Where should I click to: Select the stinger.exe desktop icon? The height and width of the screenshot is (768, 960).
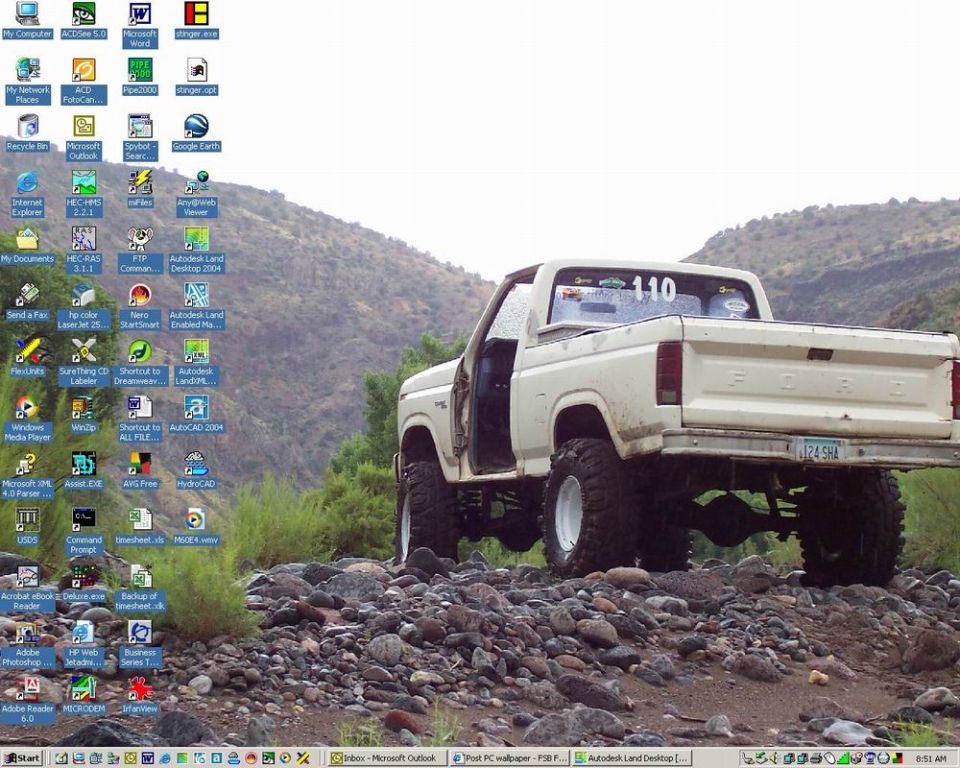pos(197,20)
